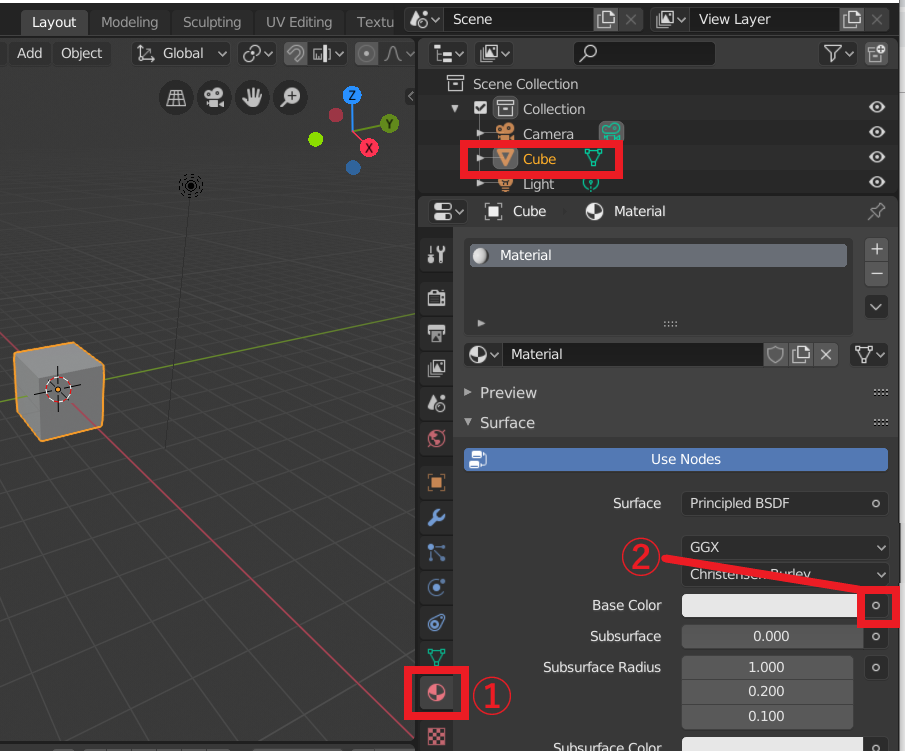Hide the Light in viewport
905x751 pixels.
coord(877,182)
